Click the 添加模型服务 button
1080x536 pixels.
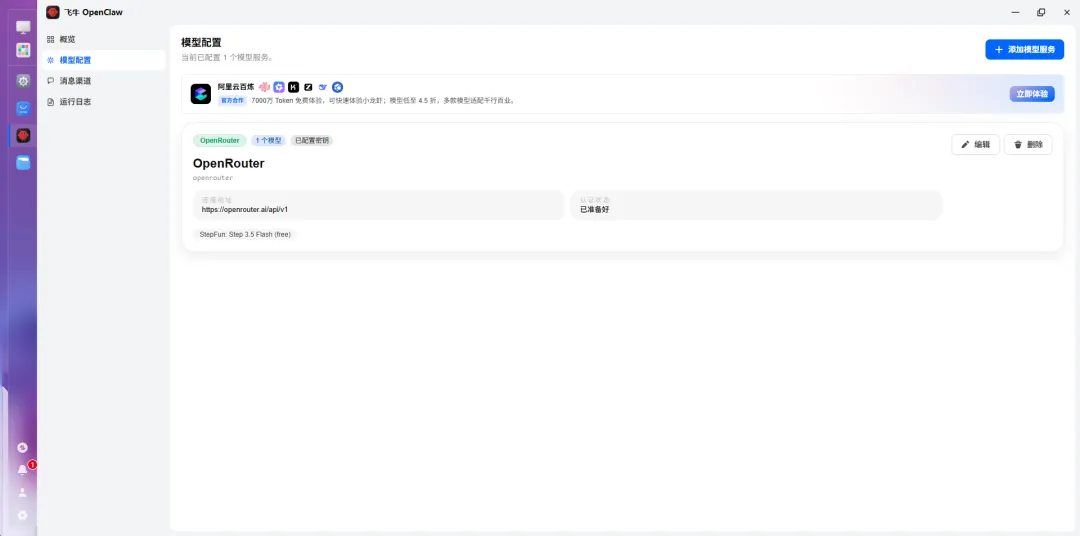pyautogui.click(x=1024, y=50)
